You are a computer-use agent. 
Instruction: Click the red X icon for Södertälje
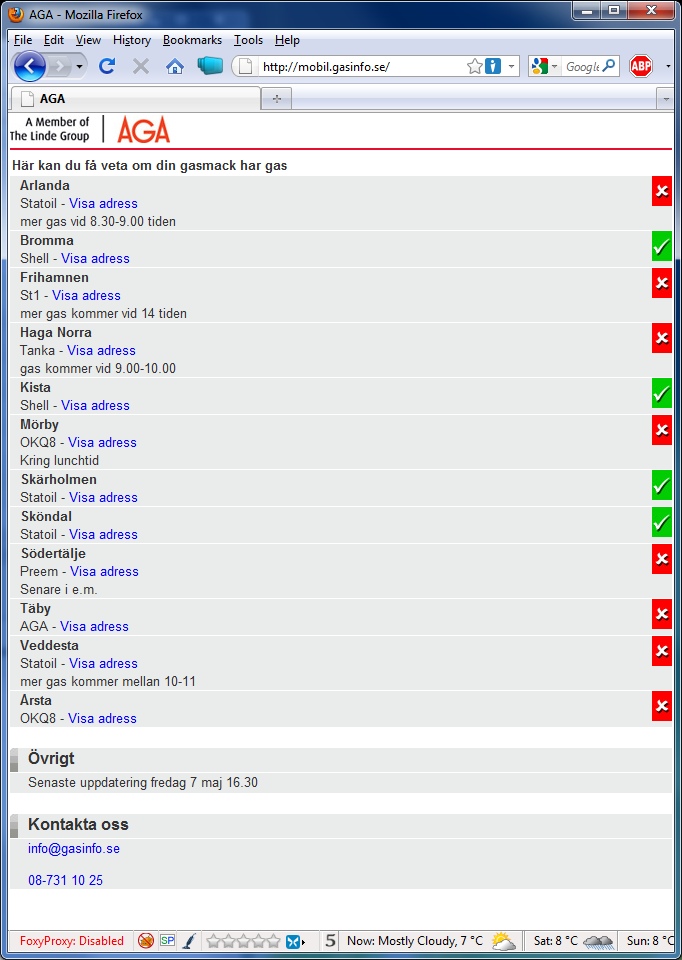[x=662, y=559]
